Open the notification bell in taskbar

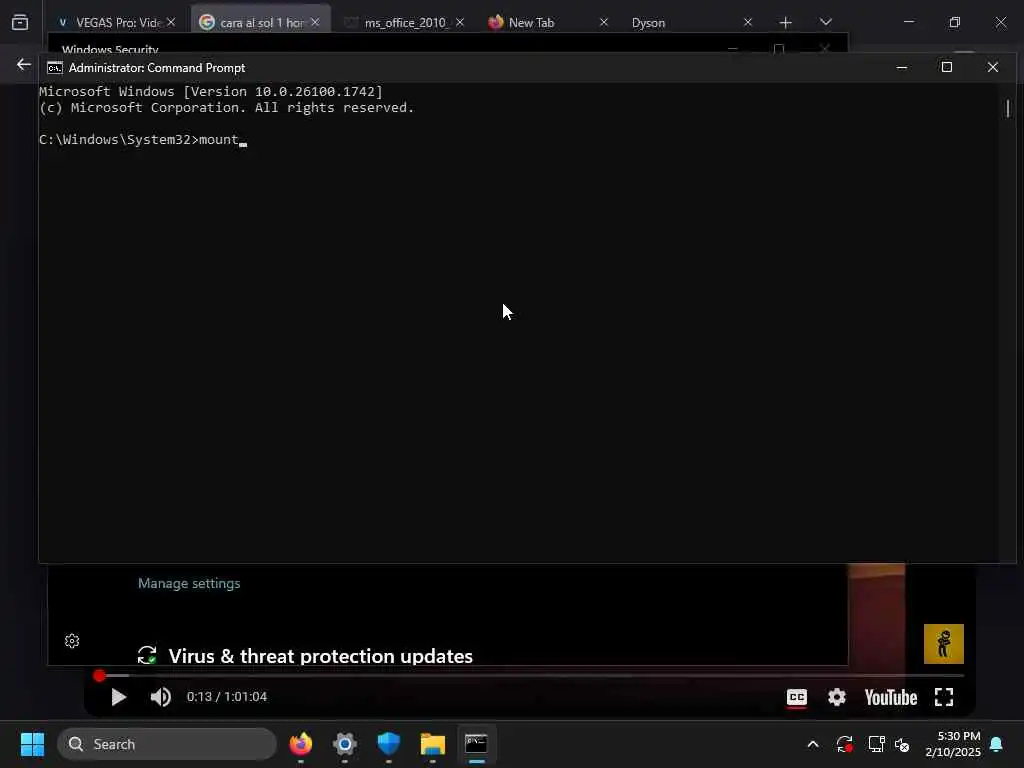click(997, 744)
